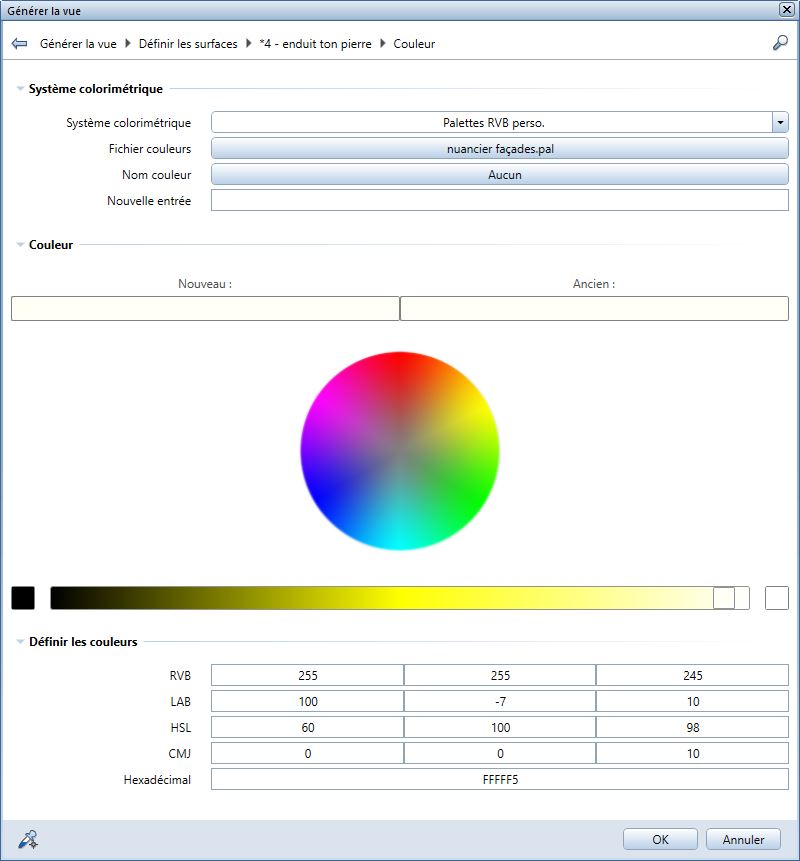Image resolution: width=800 pixels, height=861 pixels.
Task: Close the Générer la vue dialog
Action: [x=787, y=10]
